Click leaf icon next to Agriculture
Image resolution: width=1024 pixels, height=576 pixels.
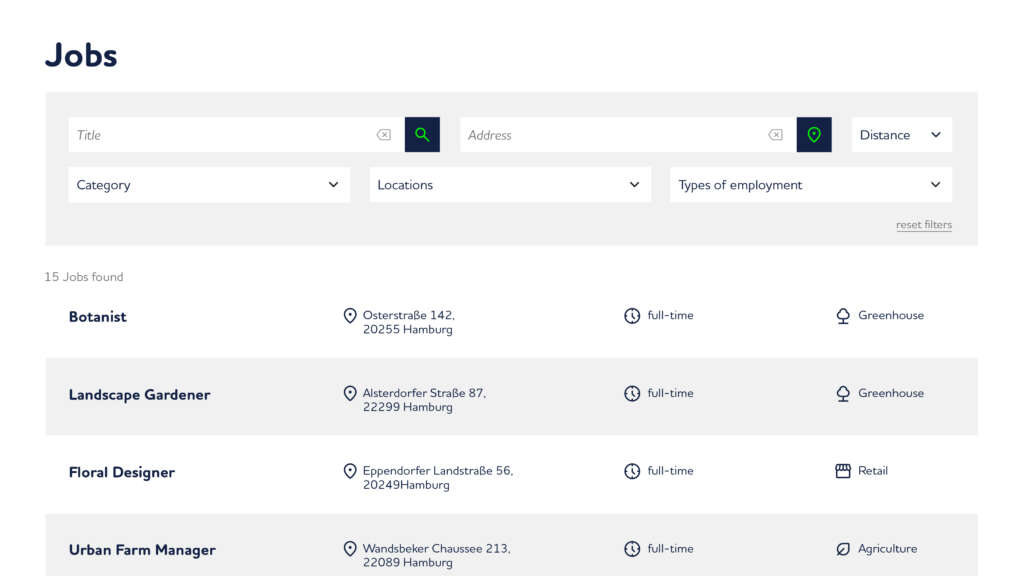point(843,549)
